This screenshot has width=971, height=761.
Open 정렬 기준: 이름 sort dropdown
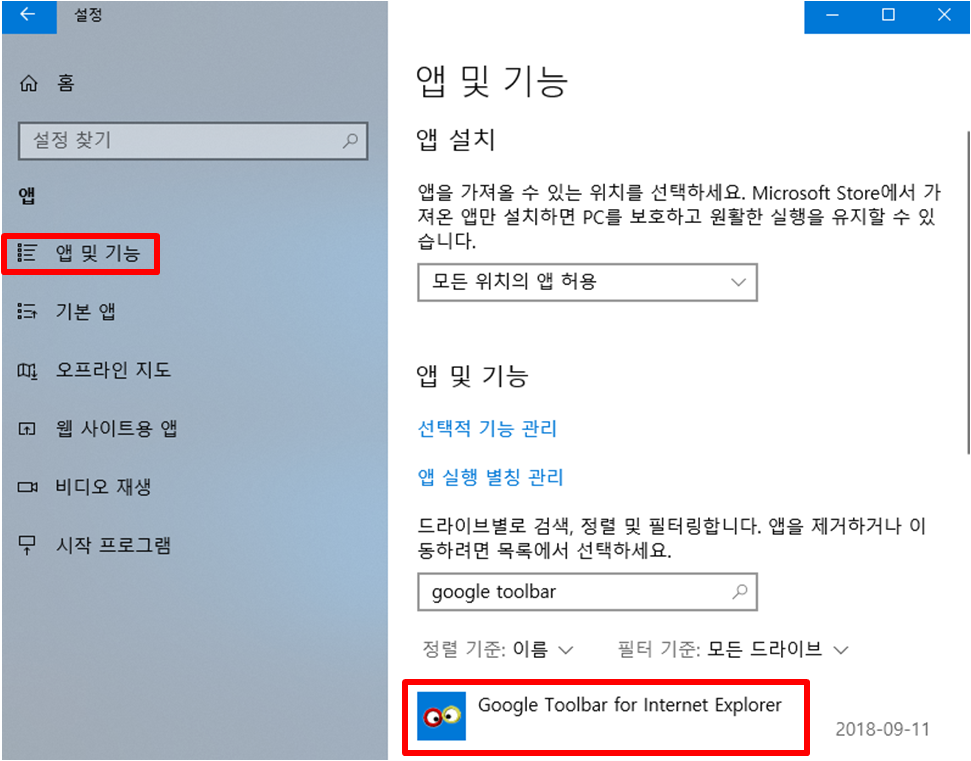pos(497,650)
